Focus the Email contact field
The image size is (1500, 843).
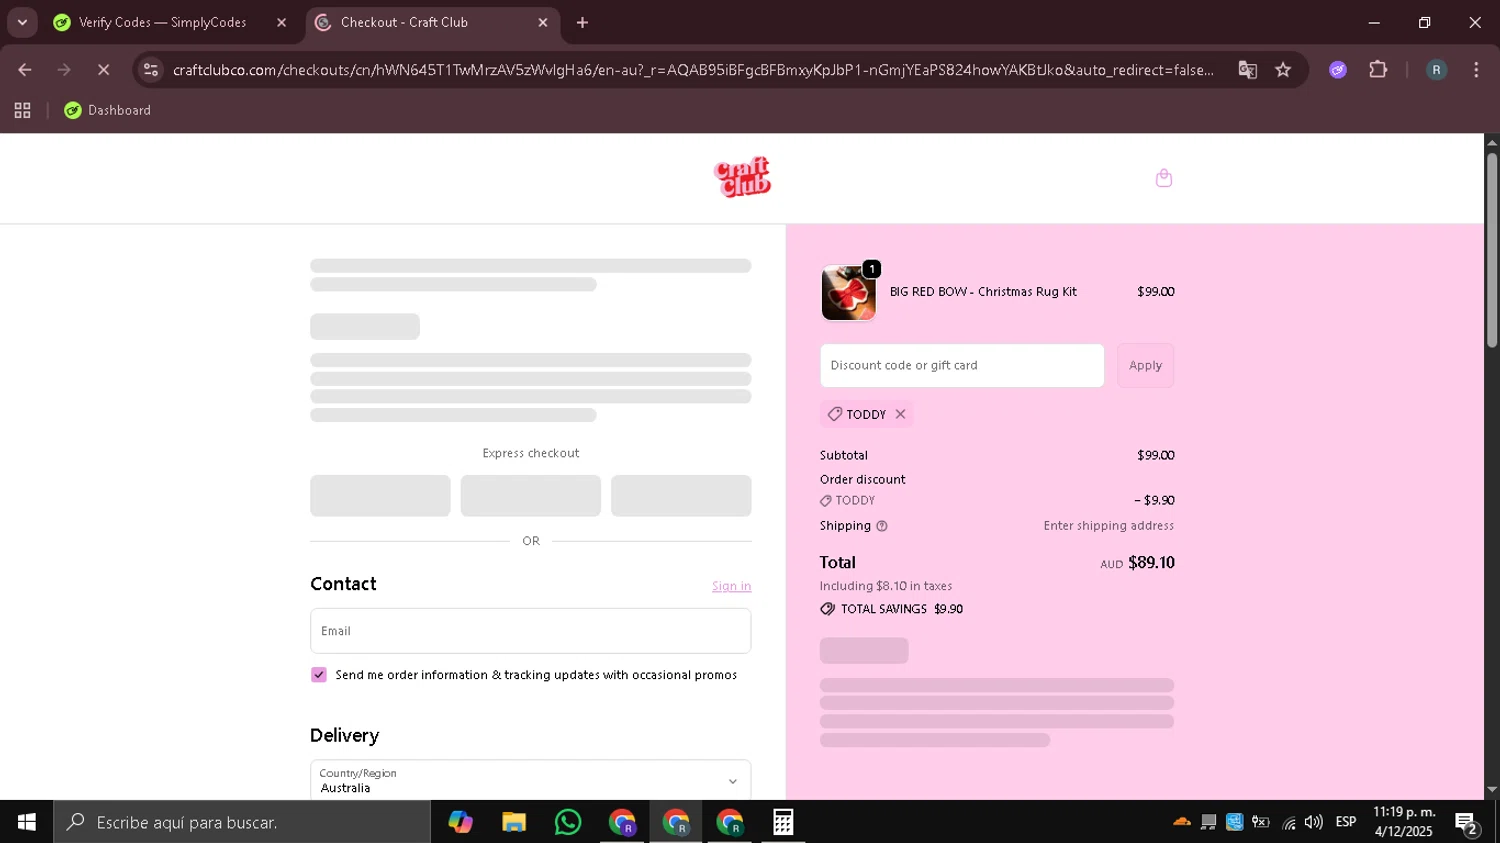[530, 631]
